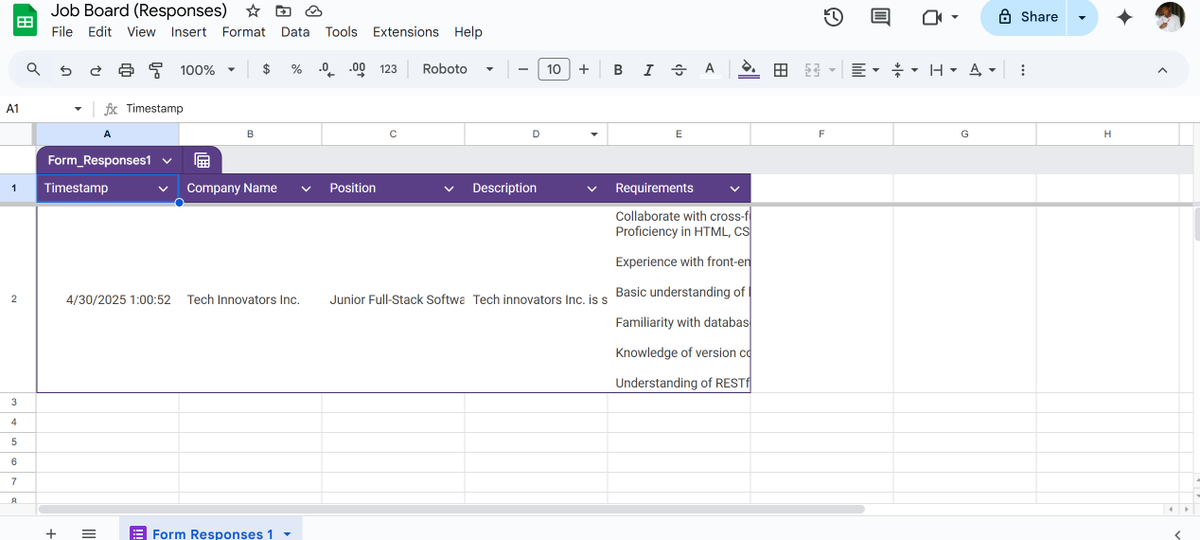The image size is (1200, 540).
Task: Star the Job Board (Responses) document
Action: pyautogui.click(x=253, y=11)
